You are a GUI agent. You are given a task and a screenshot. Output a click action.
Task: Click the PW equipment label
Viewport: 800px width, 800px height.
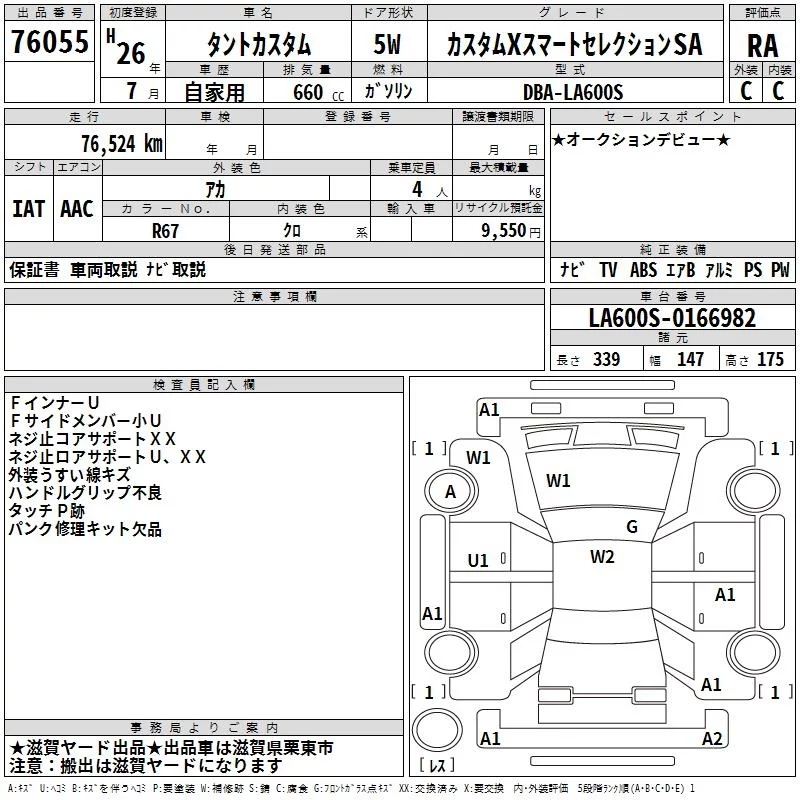tap(780, 269)
